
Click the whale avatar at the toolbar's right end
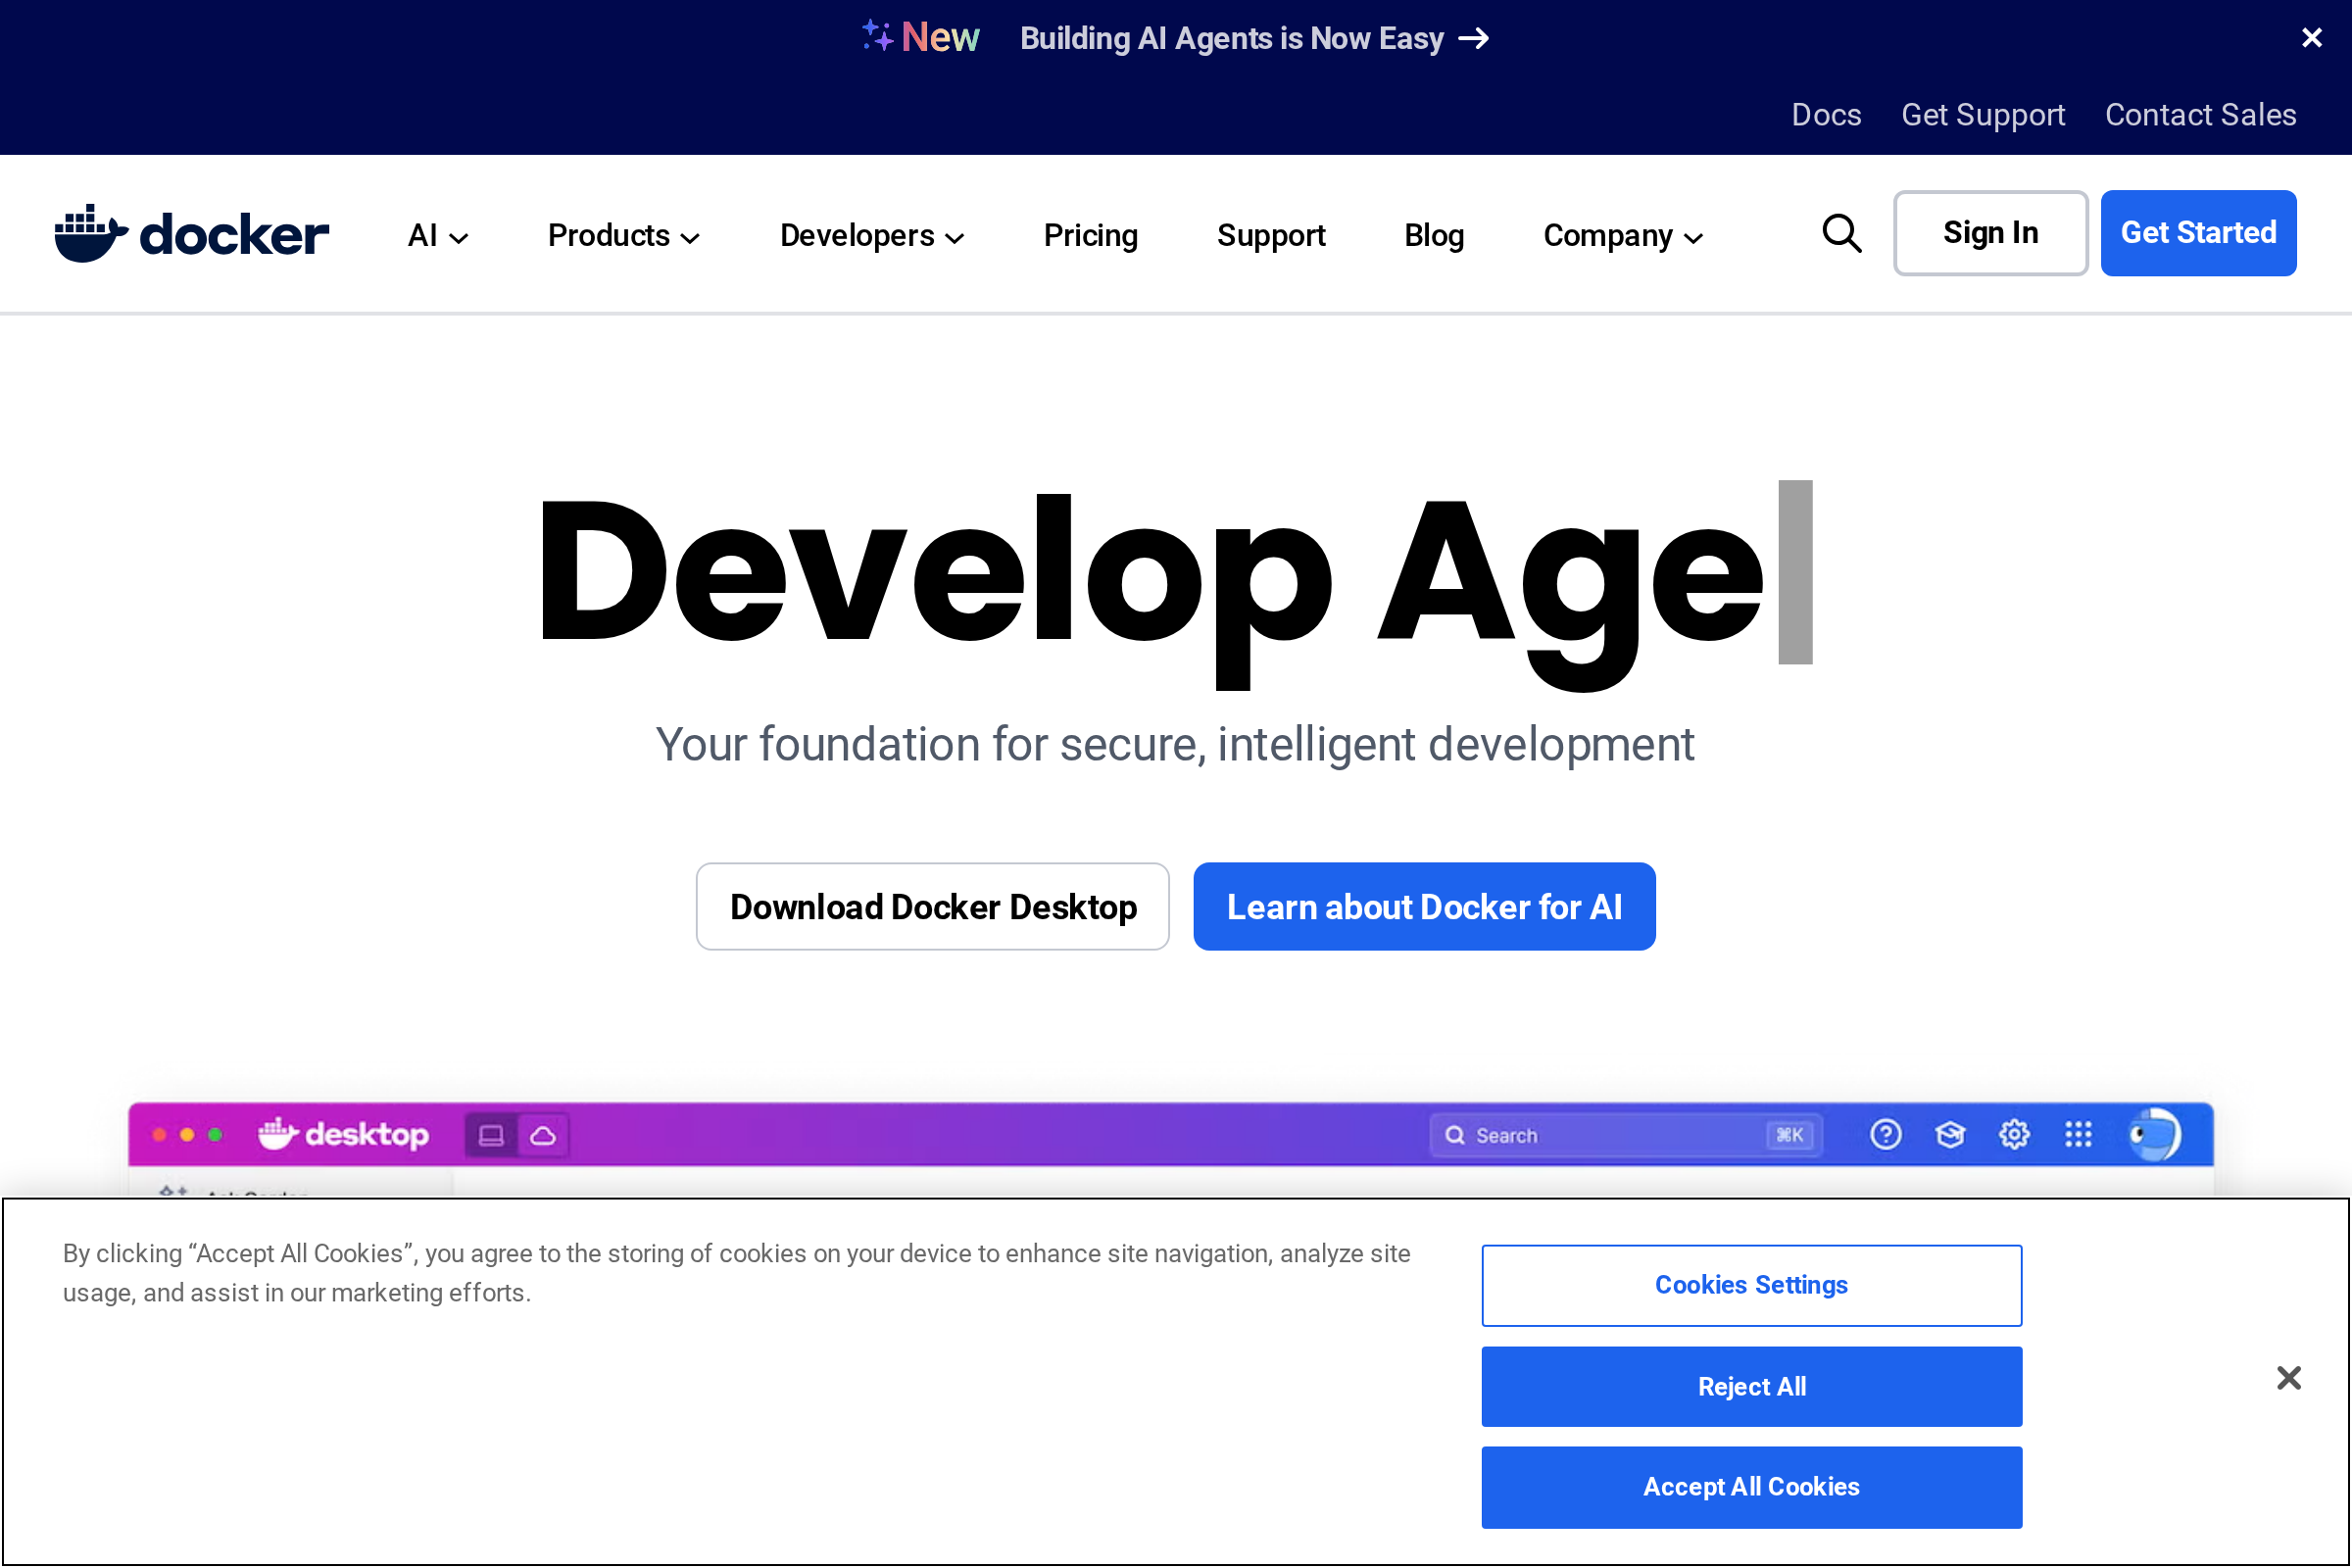[x=2157, y=1134]
